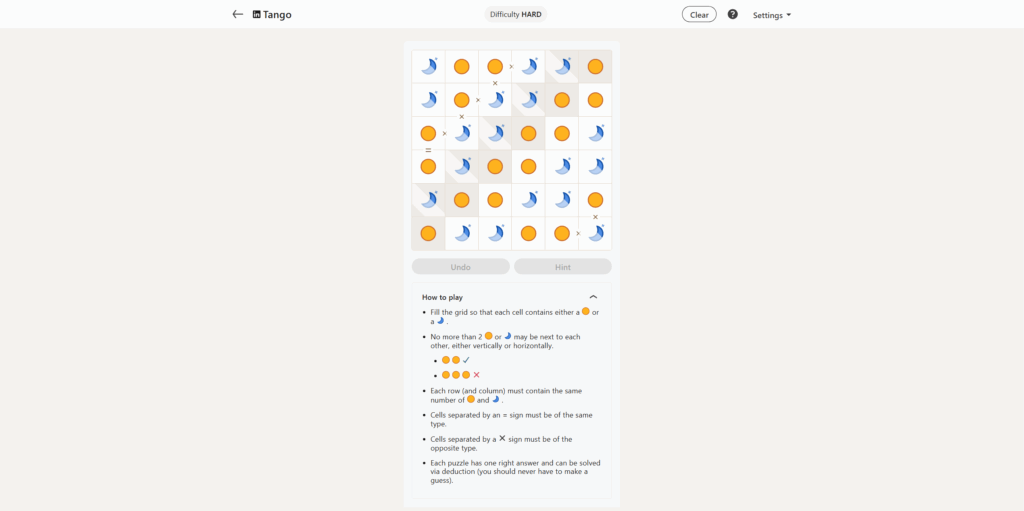
Task: Toggle the moon cell in row two, column three
Action: click(x=495, y=100)
